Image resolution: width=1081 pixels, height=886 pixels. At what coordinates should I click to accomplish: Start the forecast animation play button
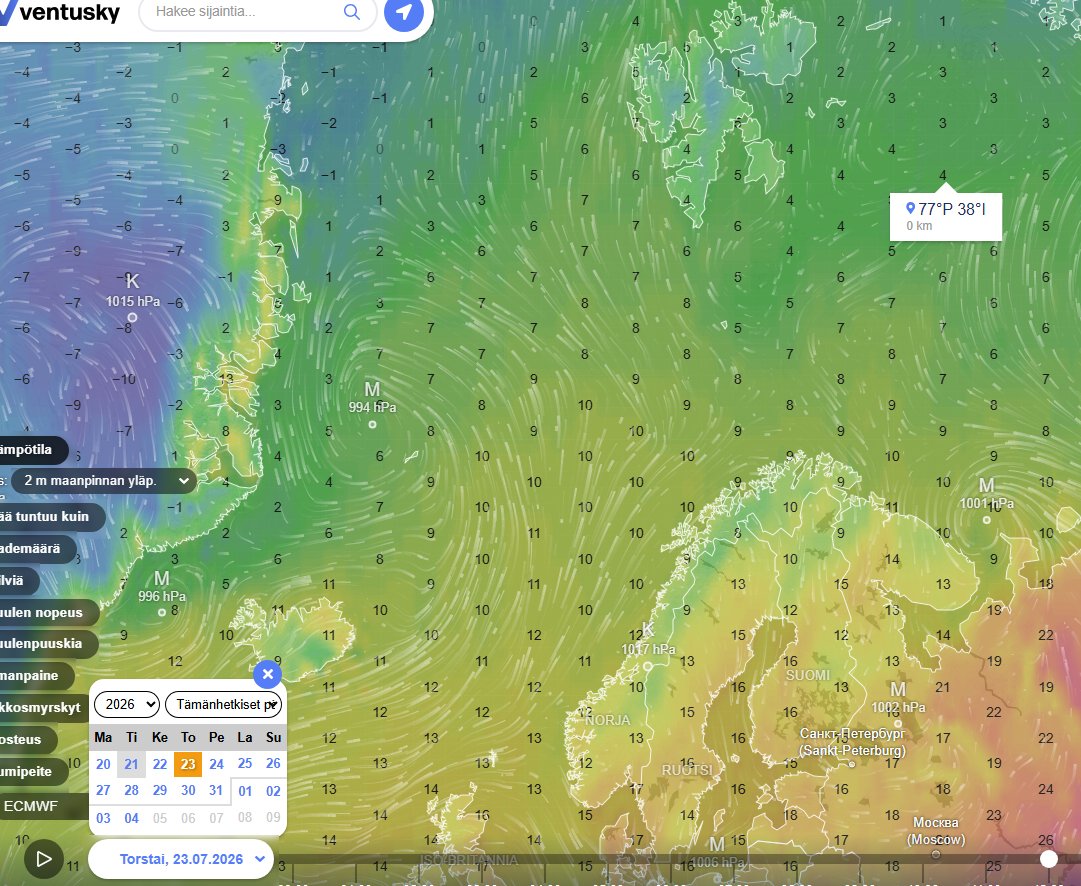pos(43,858)
